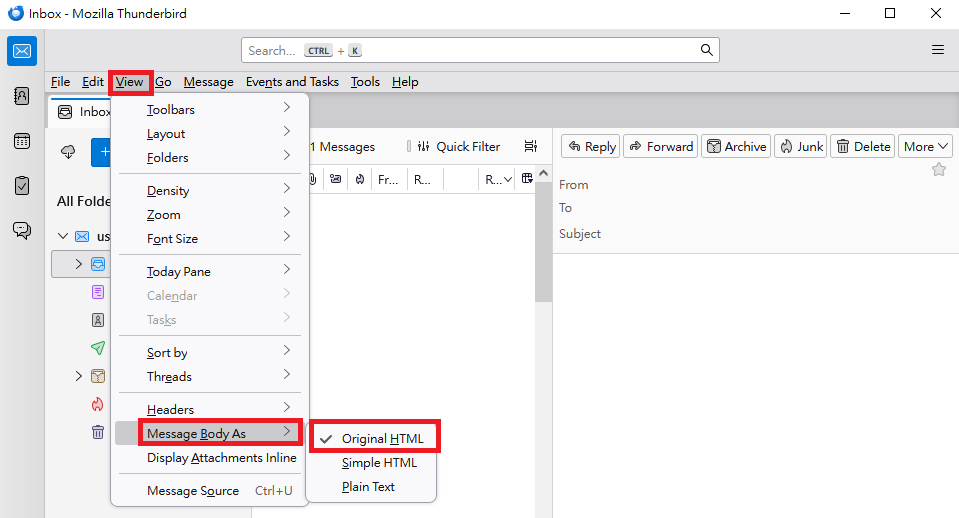Click the scrollbar up arrow
Screen dimensions: 959x518
543,173
